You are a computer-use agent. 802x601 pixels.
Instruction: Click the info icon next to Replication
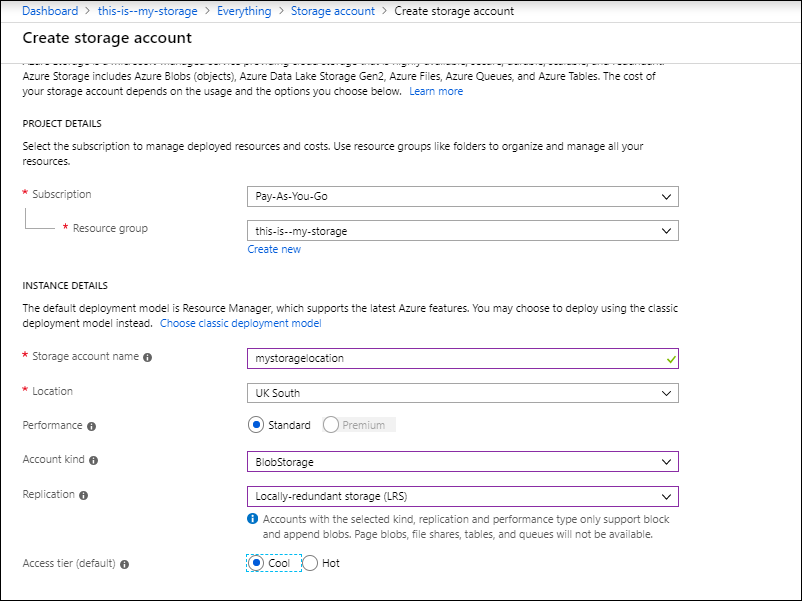83,495
